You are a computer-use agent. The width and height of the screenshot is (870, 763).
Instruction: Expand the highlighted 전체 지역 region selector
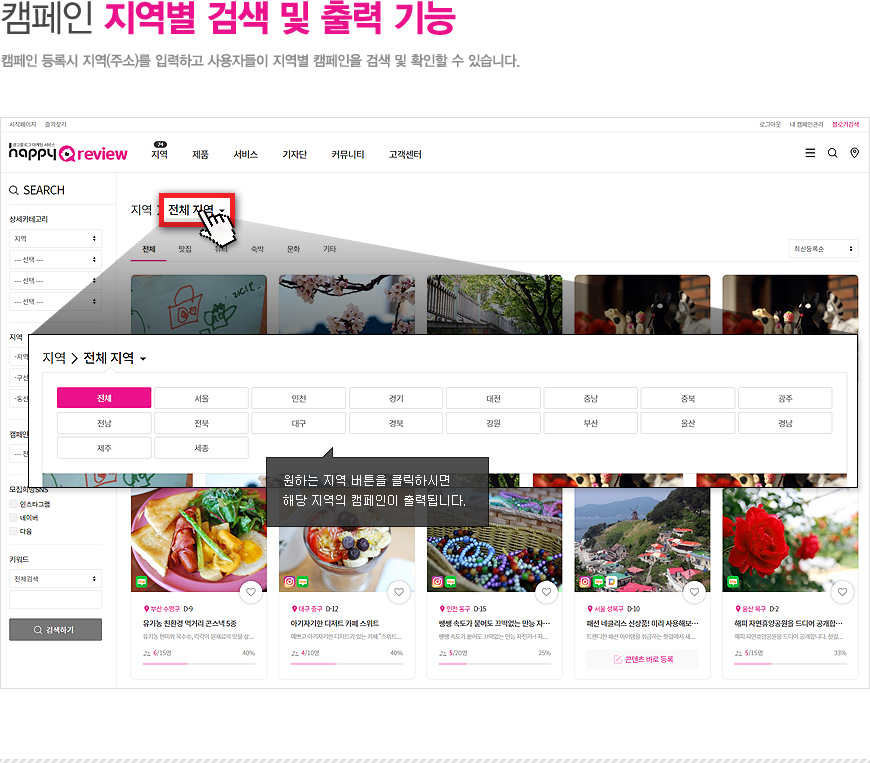(196, 210)
